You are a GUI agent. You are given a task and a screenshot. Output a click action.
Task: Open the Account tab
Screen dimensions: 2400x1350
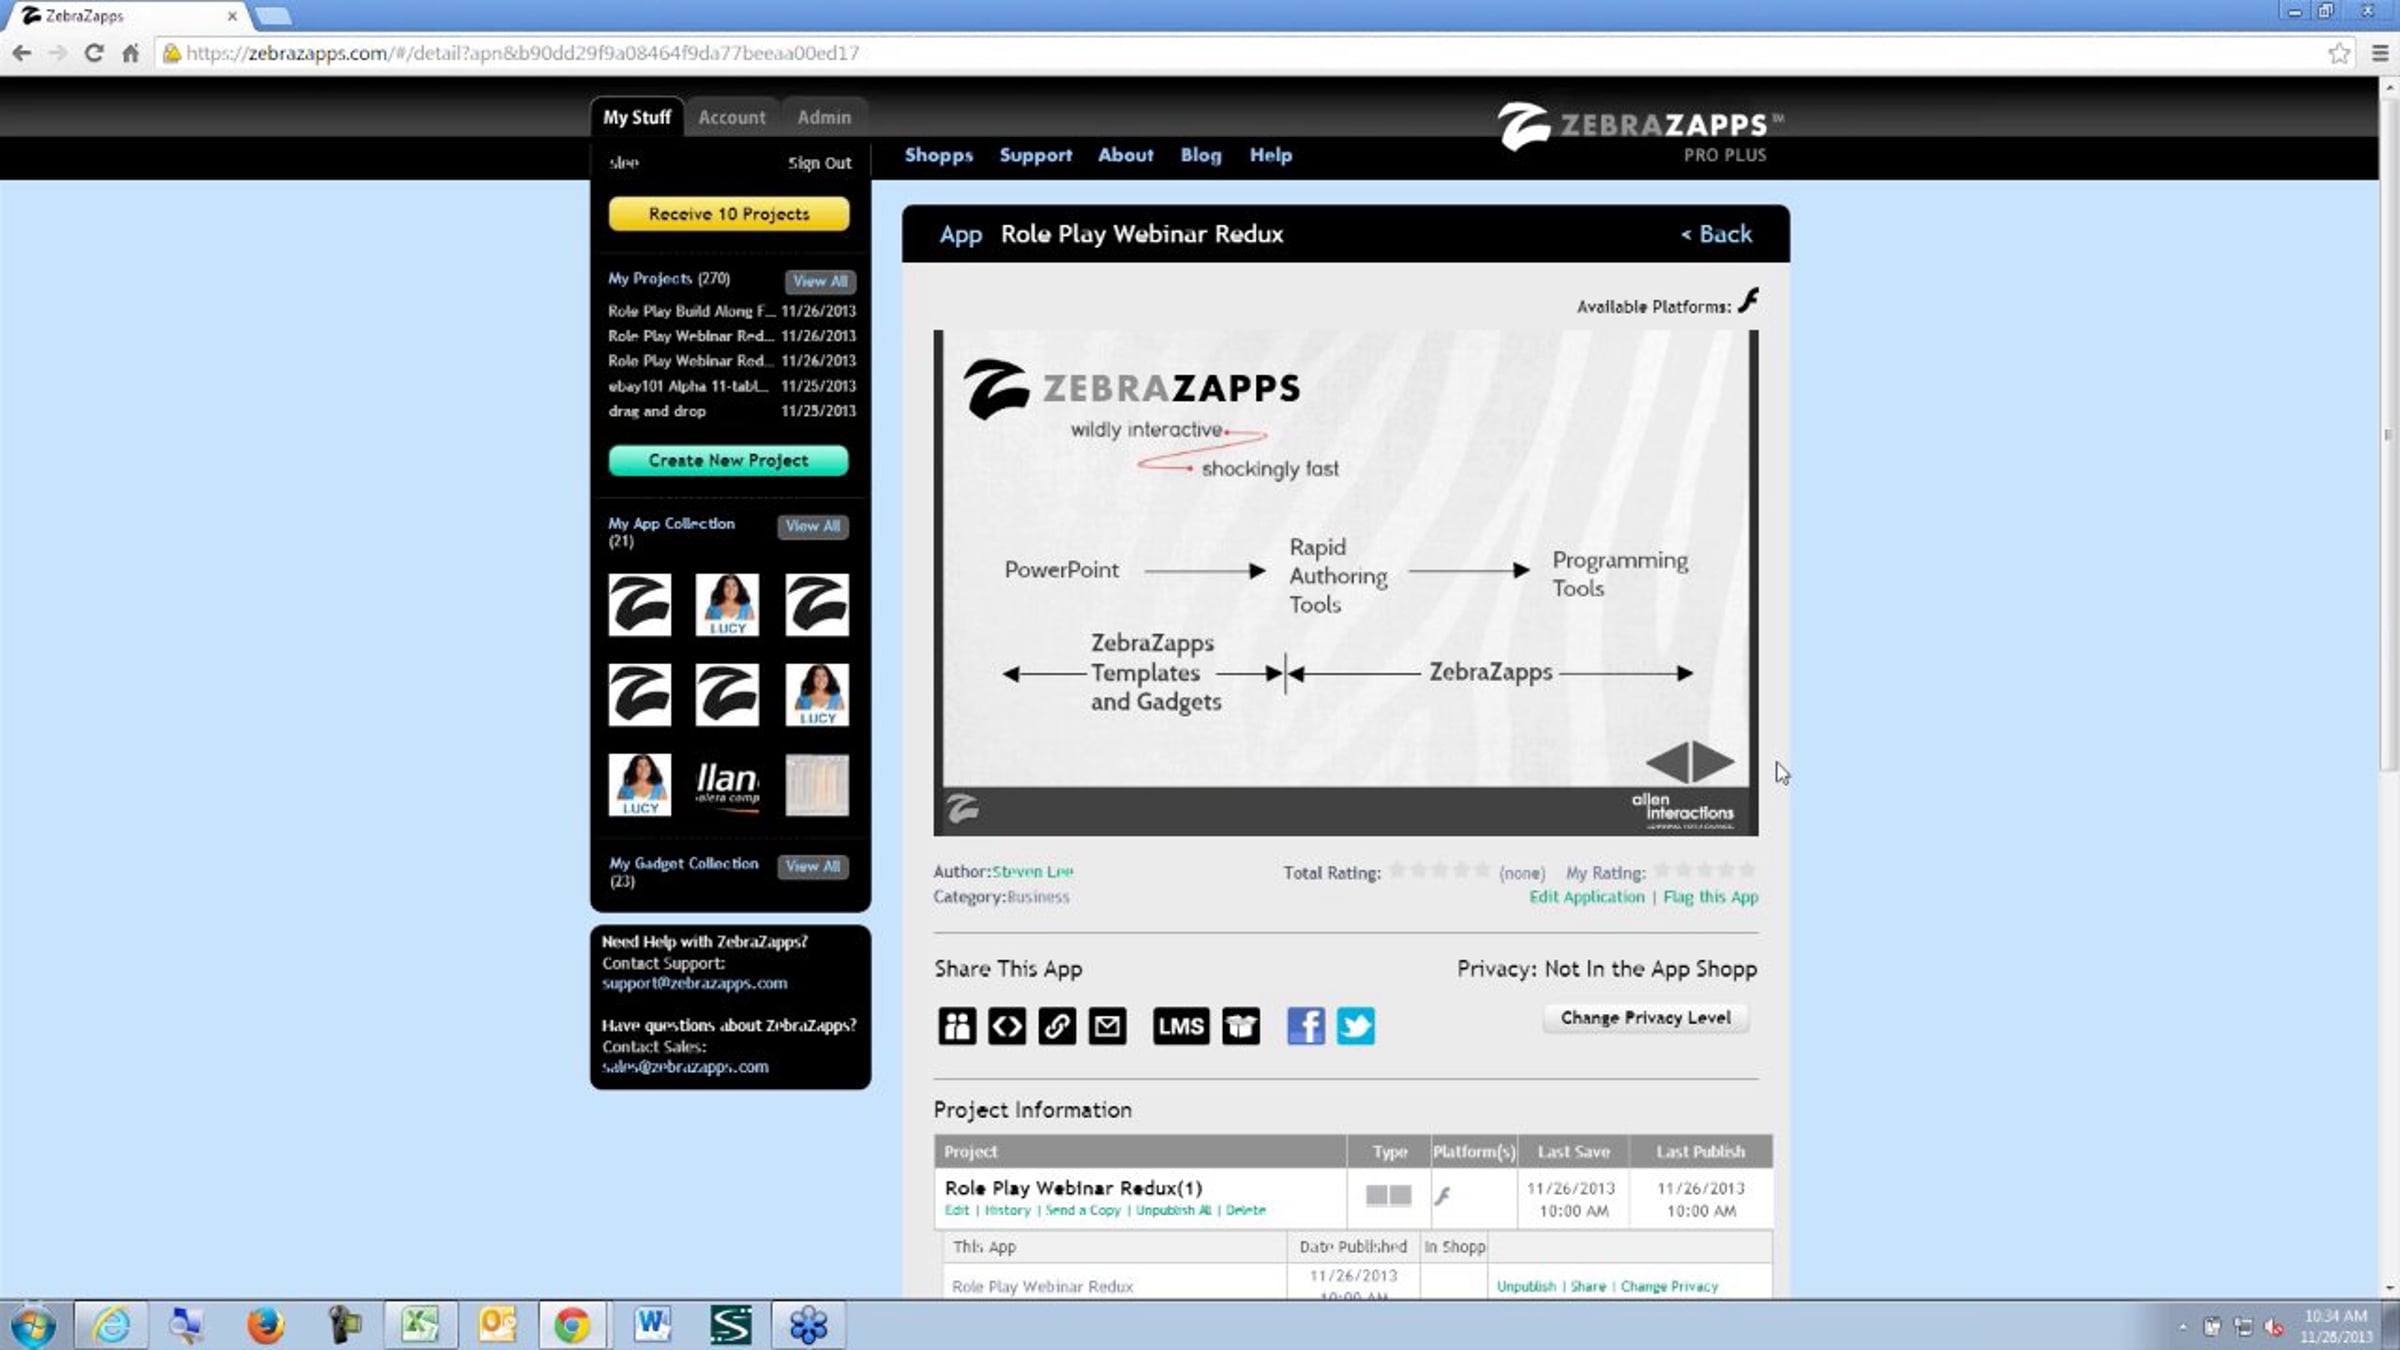point(732,117)
